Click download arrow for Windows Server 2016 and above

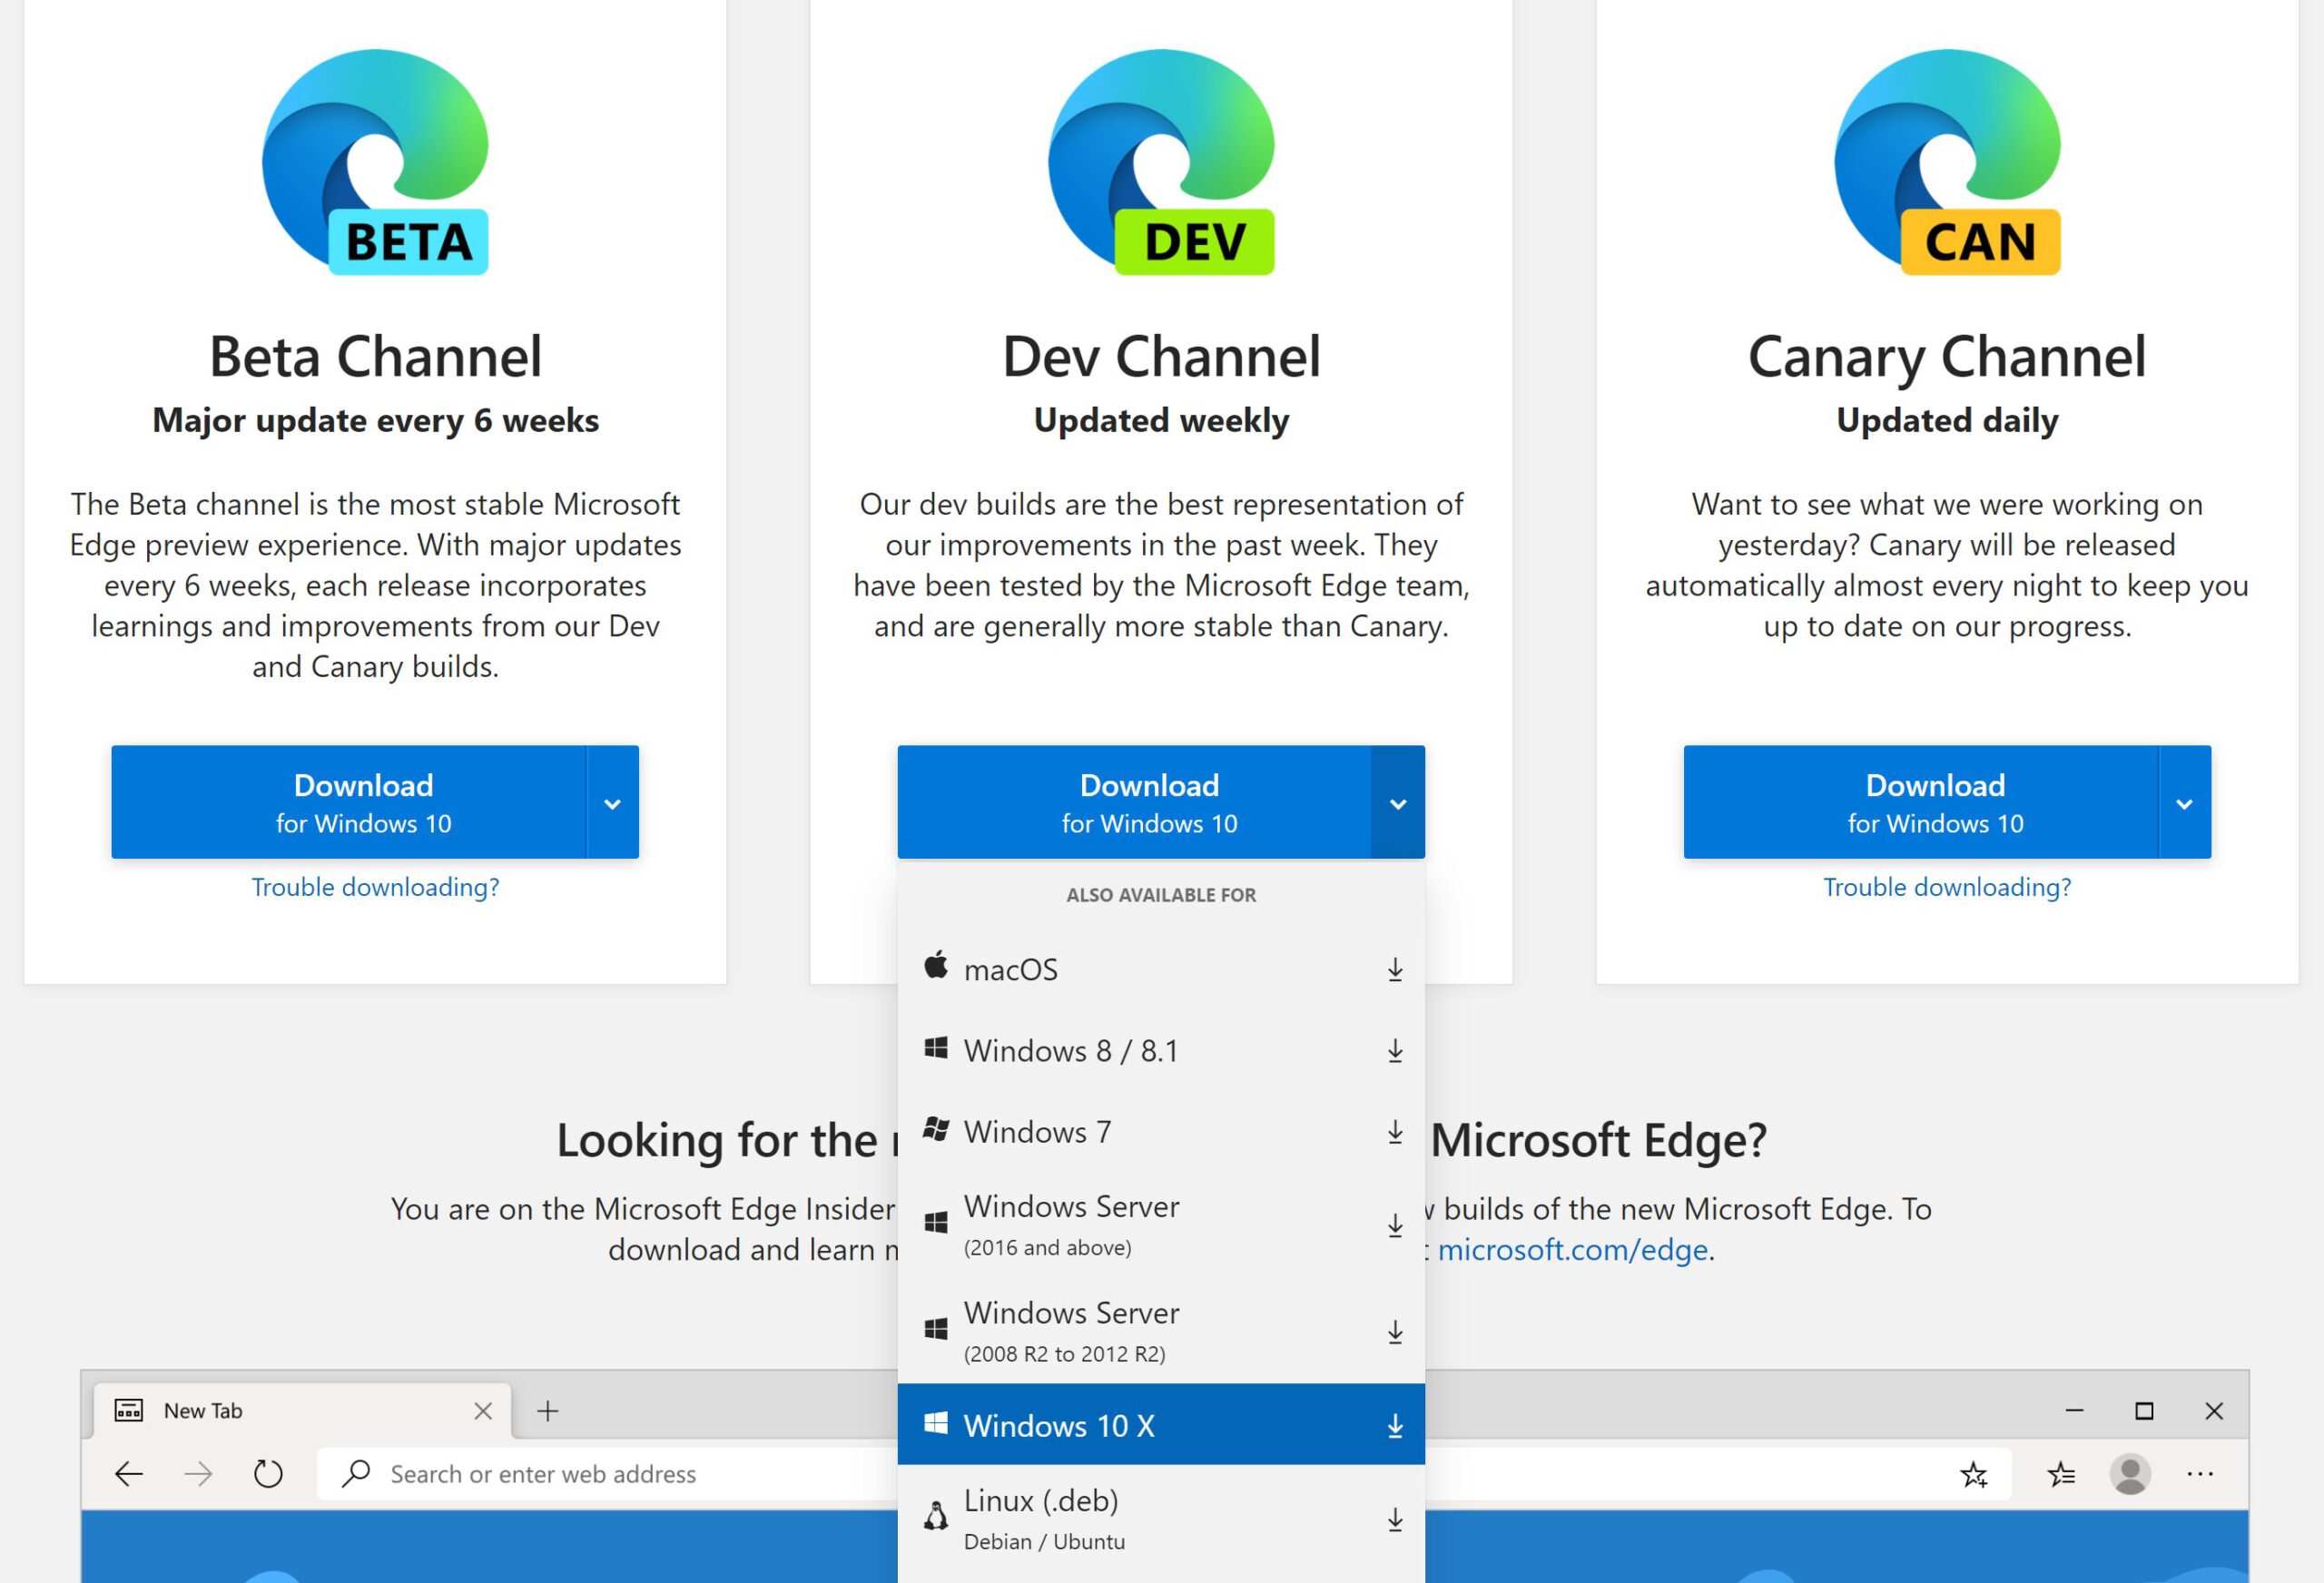tap(1395, 1226)
